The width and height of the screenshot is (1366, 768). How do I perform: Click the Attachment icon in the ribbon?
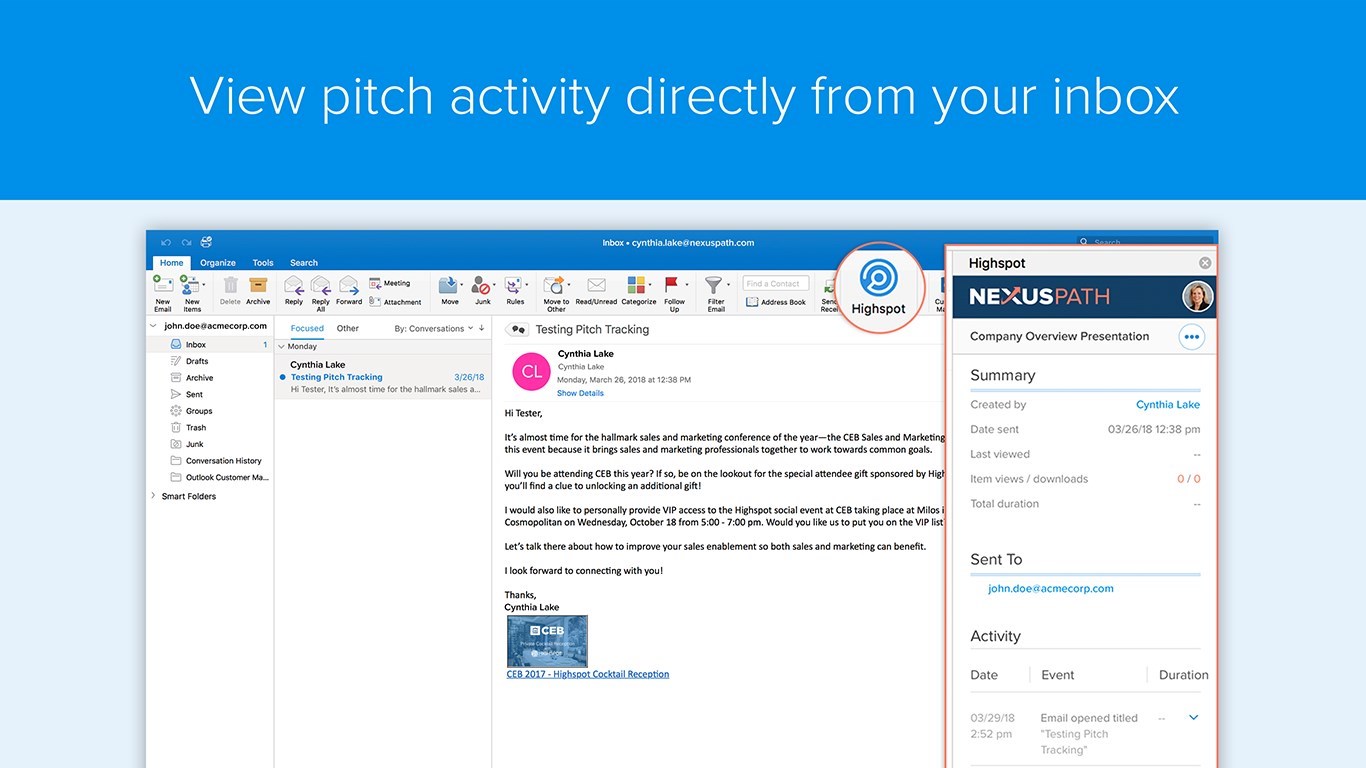coord(375,301)
